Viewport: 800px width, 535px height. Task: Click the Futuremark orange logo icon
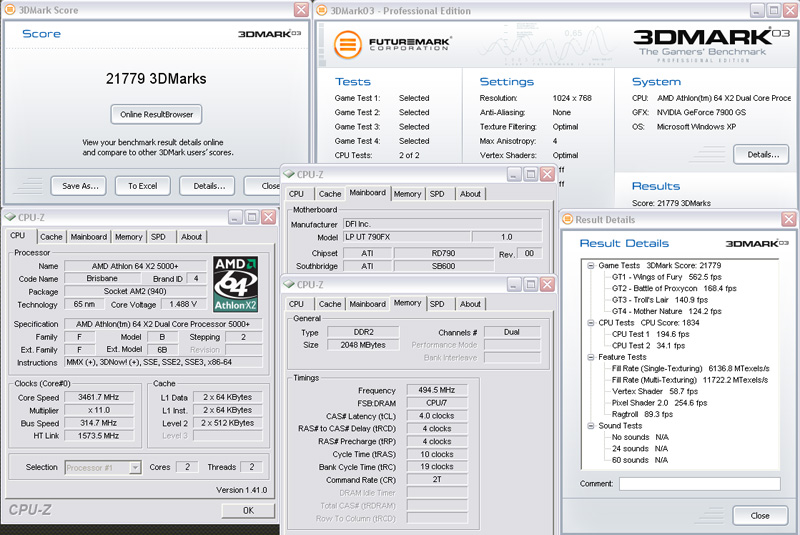pyautogui.click(x=347, y=44)
